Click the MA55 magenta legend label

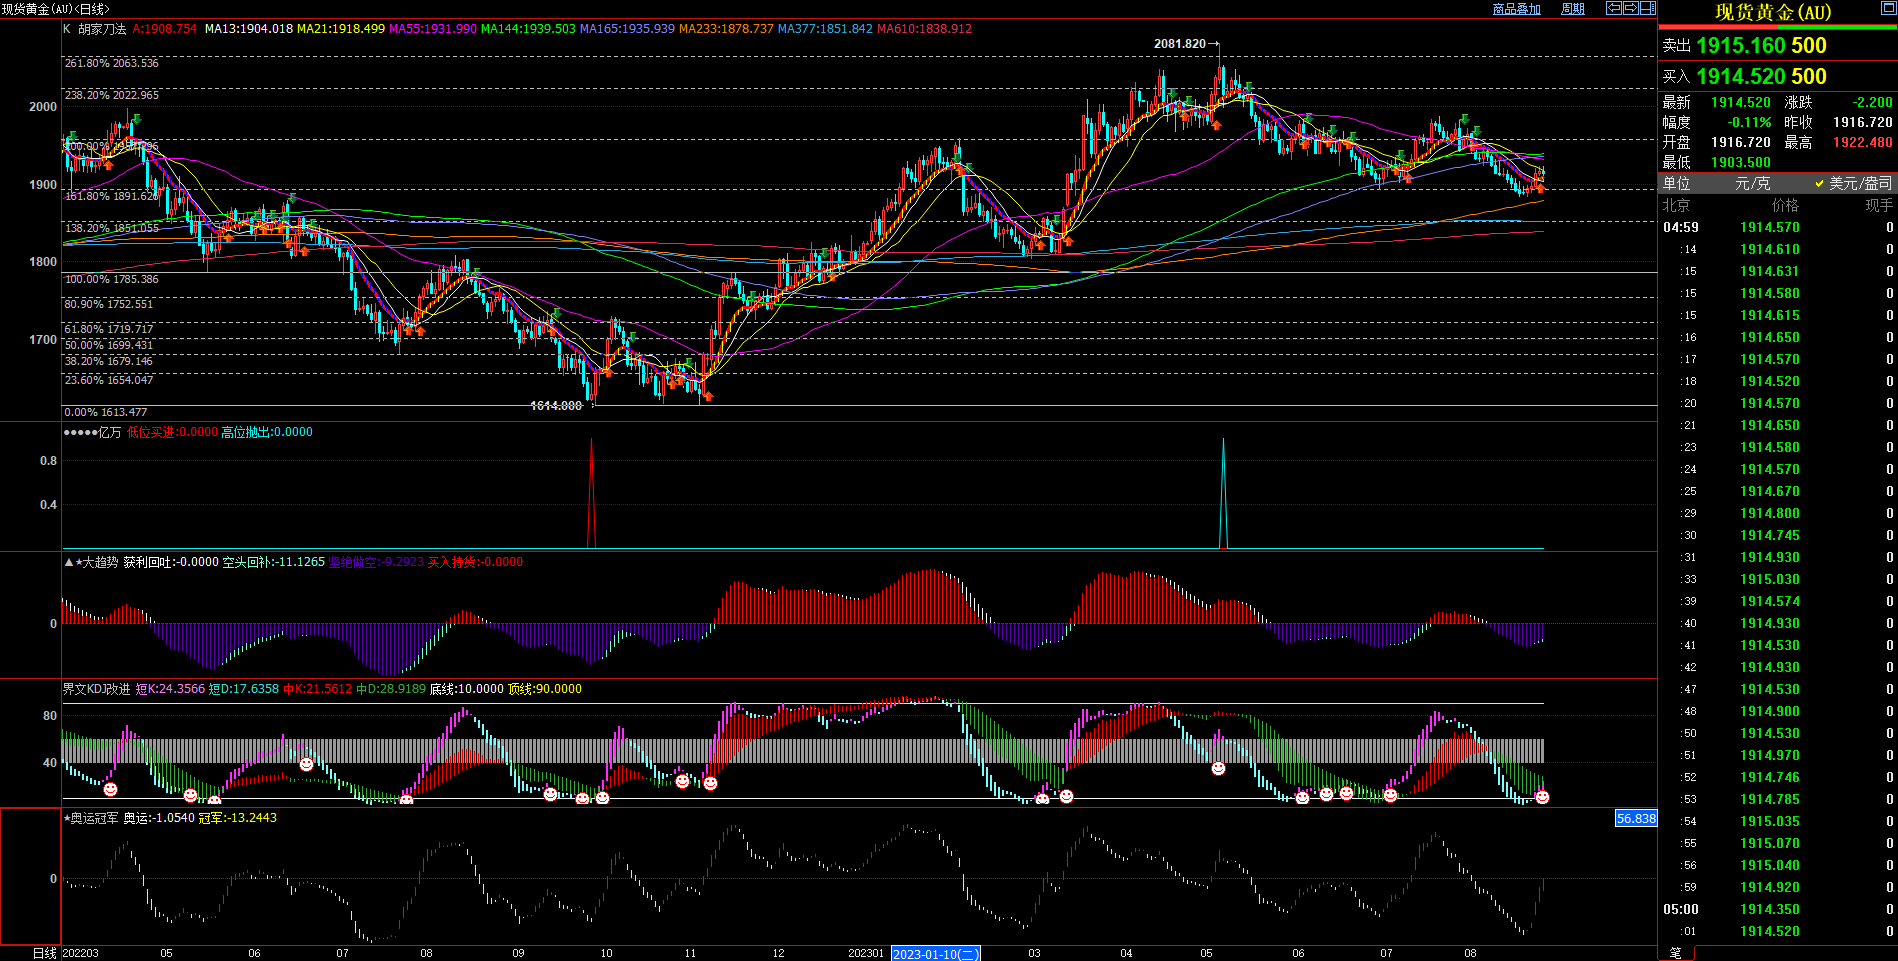[432, 29]
